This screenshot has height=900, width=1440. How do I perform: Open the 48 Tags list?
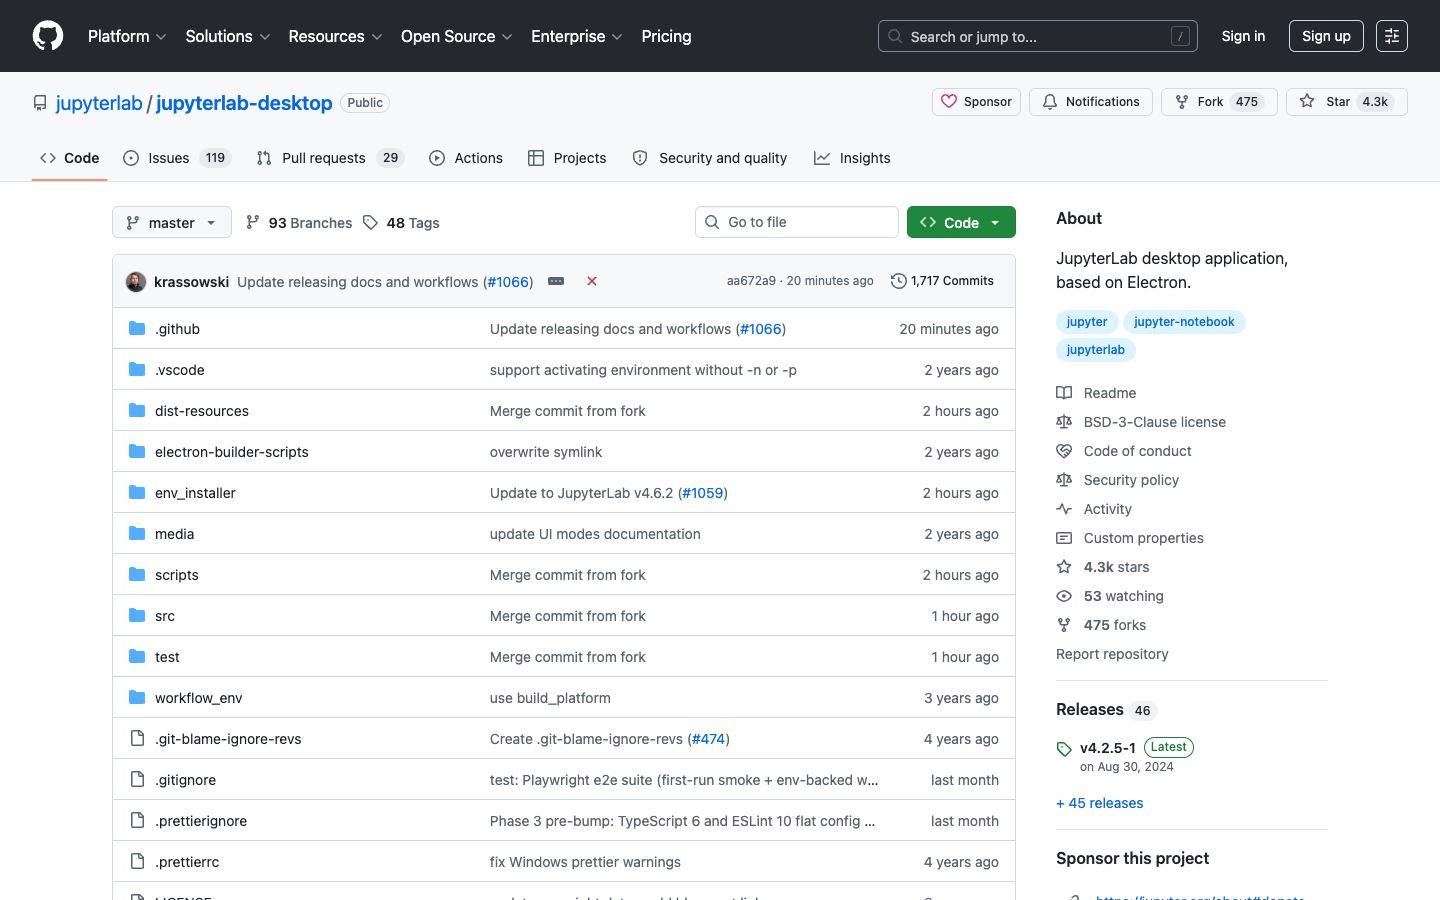coord(401,223)
